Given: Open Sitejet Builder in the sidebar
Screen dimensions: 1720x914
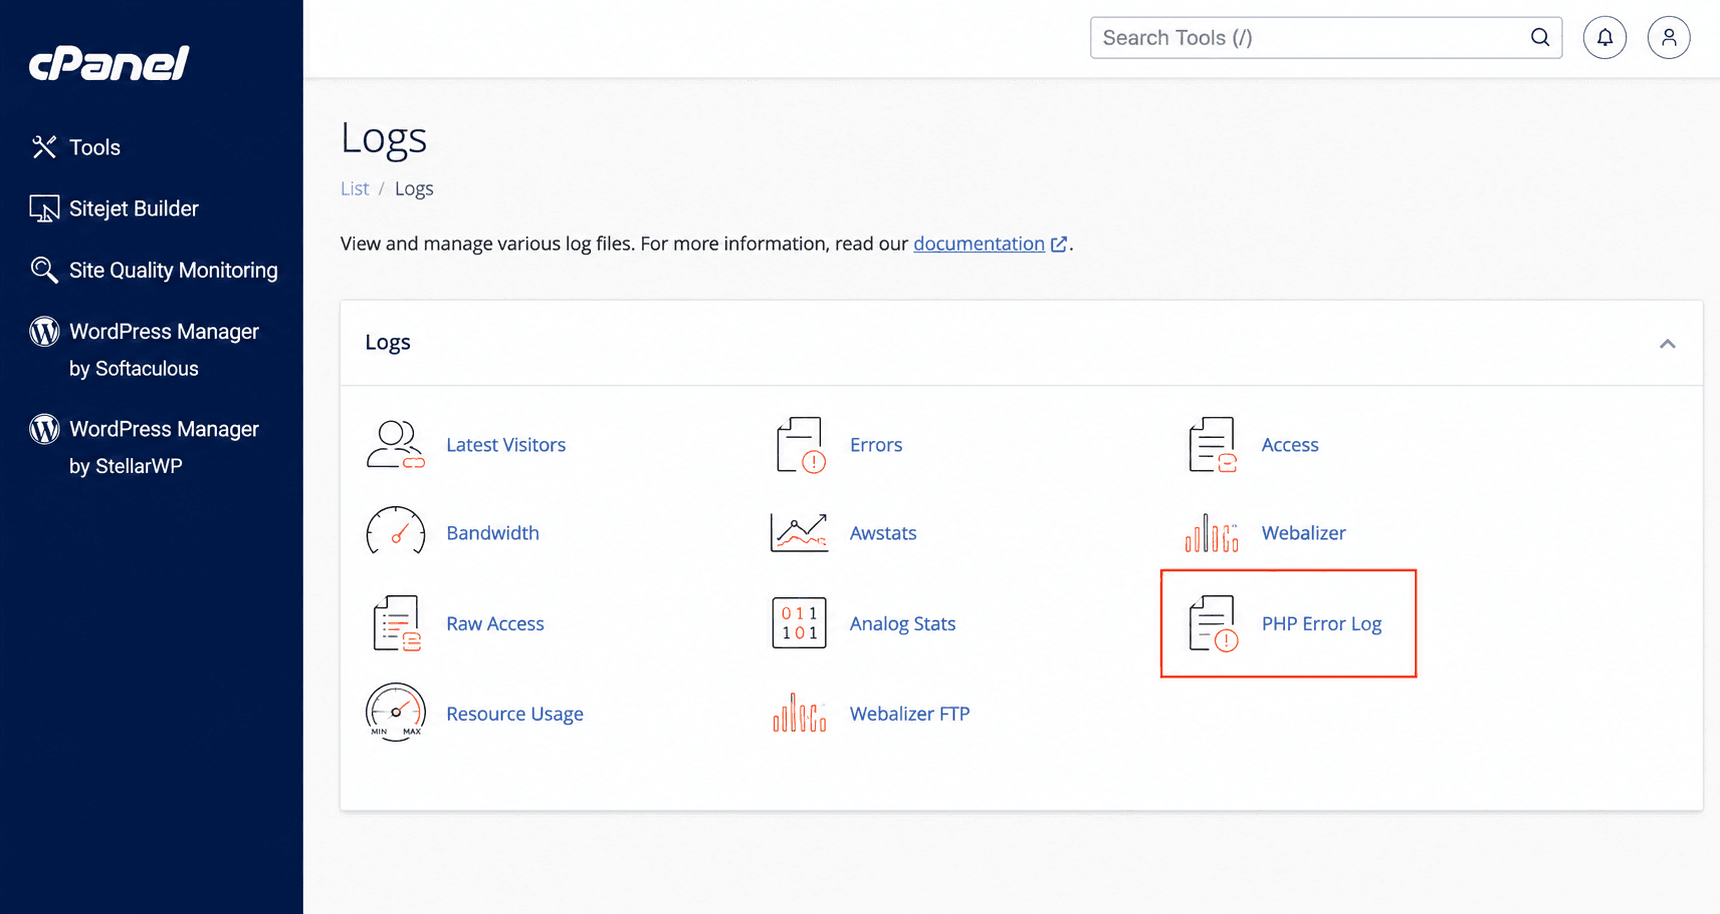Looking at the screenshot, I should pyautogui.click(x=134, y=209).
